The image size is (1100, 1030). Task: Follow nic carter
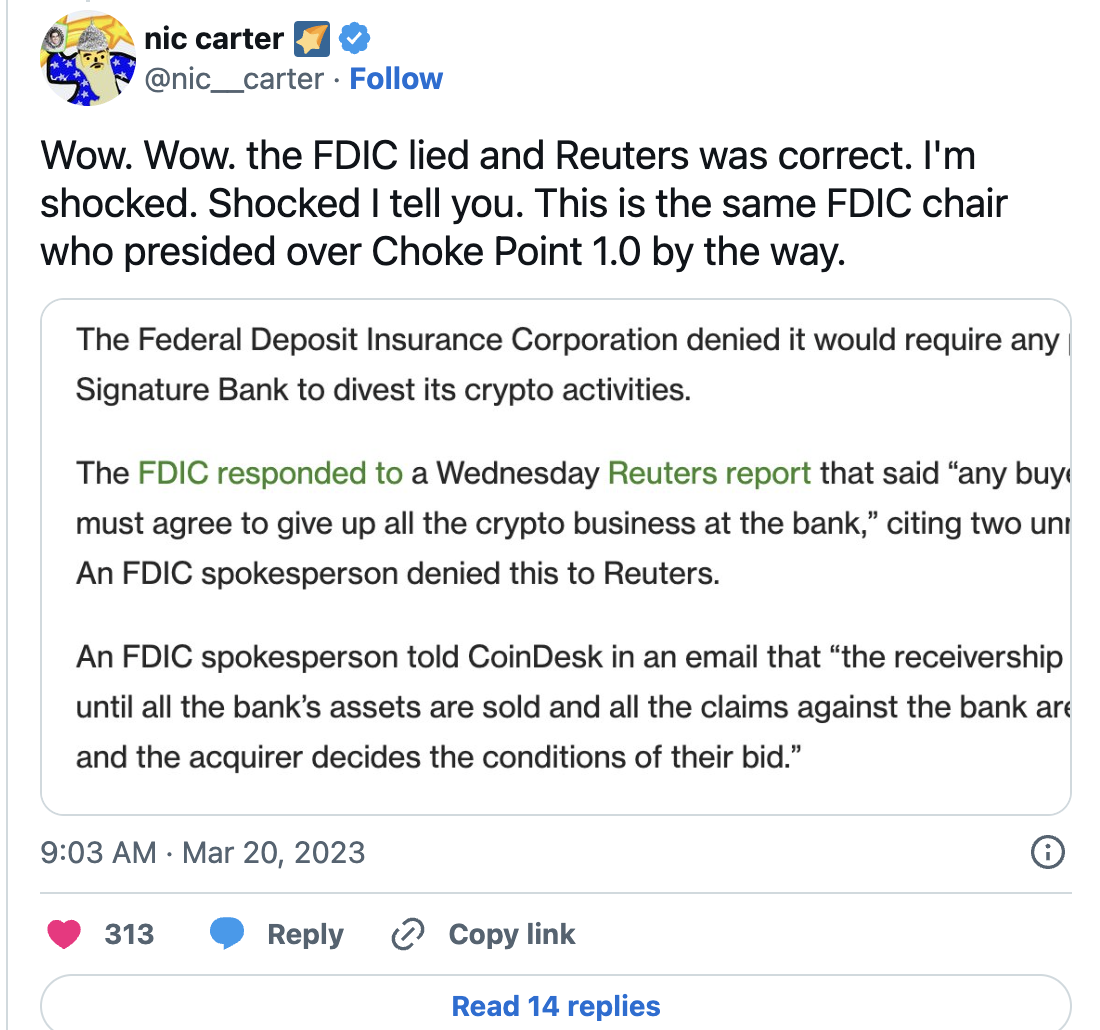(396, 79)
